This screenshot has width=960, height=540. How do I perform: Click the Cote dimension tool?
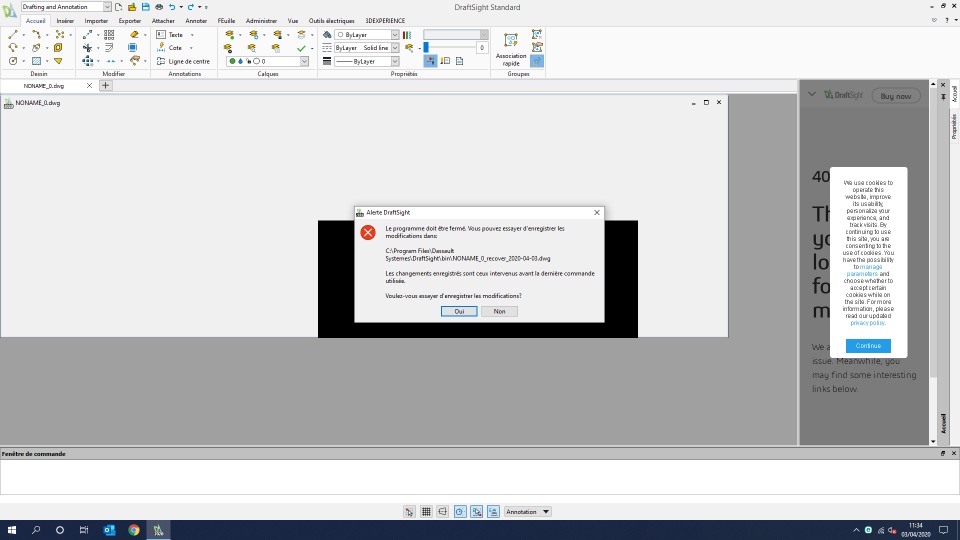pos(170,48)
